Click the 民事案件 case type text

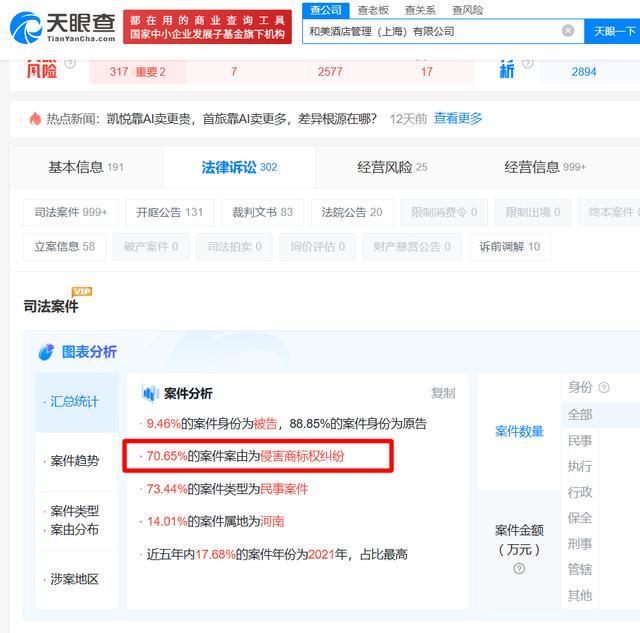pyautogui.click(x=284, y=489)
